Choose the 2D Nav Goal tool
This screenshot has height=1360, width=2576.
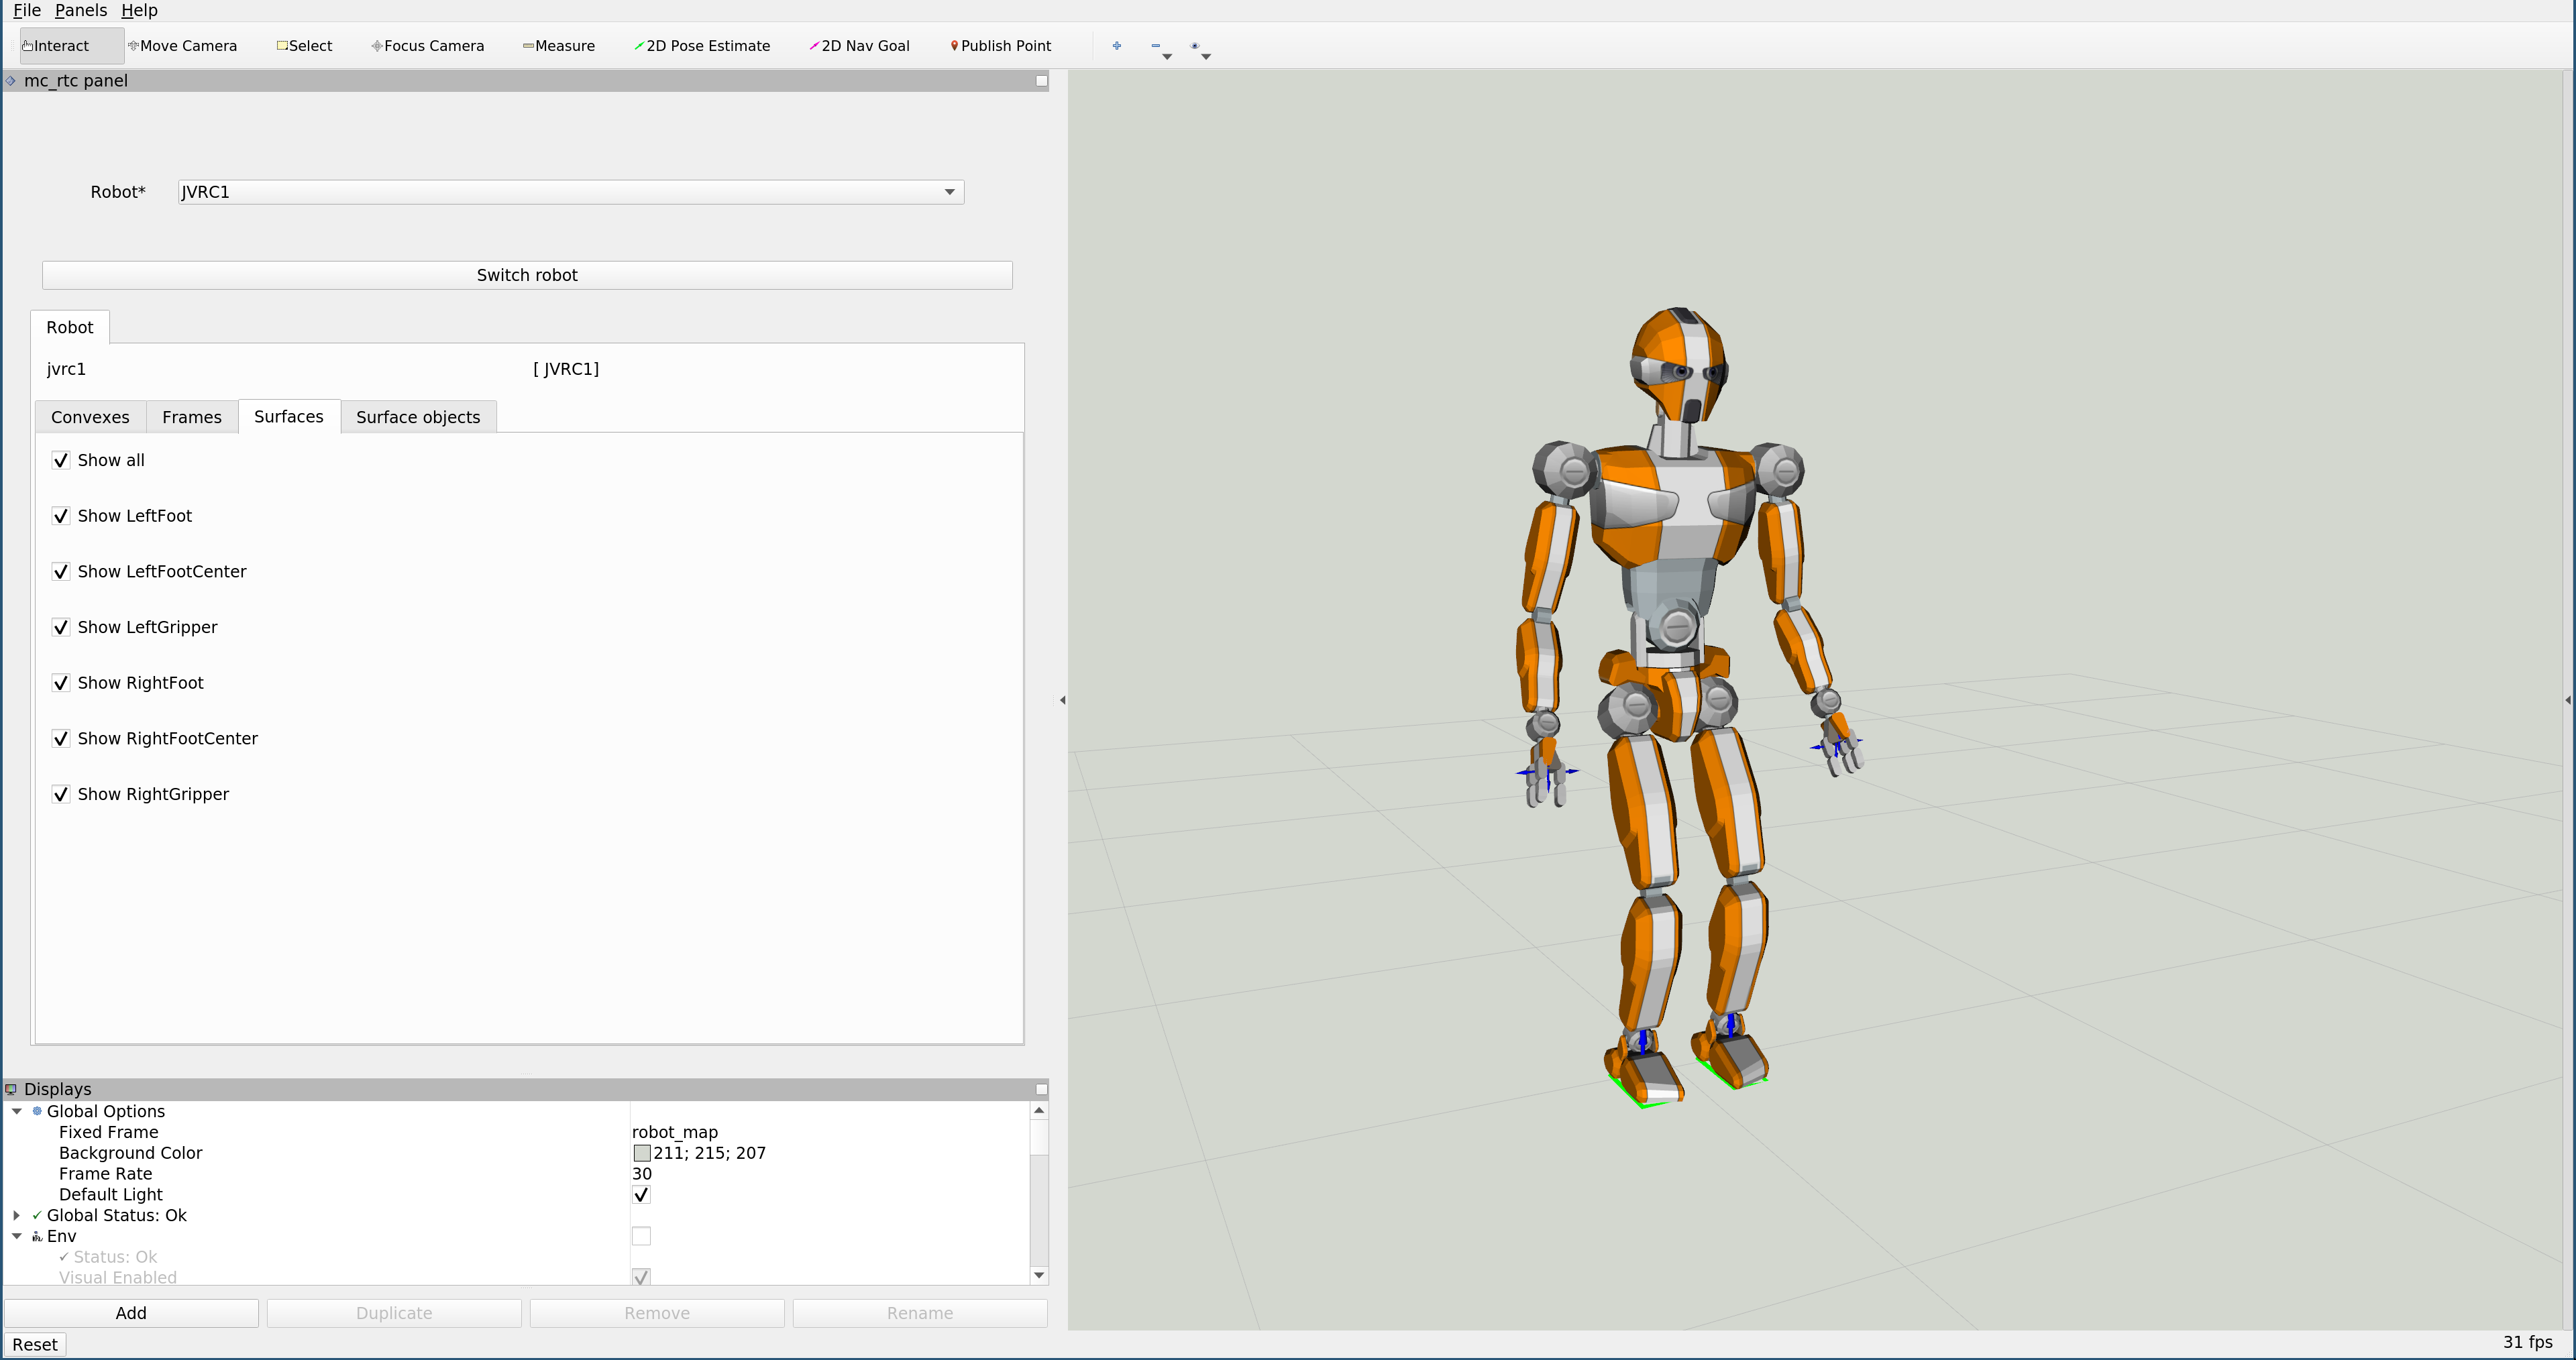pos(859,45)
